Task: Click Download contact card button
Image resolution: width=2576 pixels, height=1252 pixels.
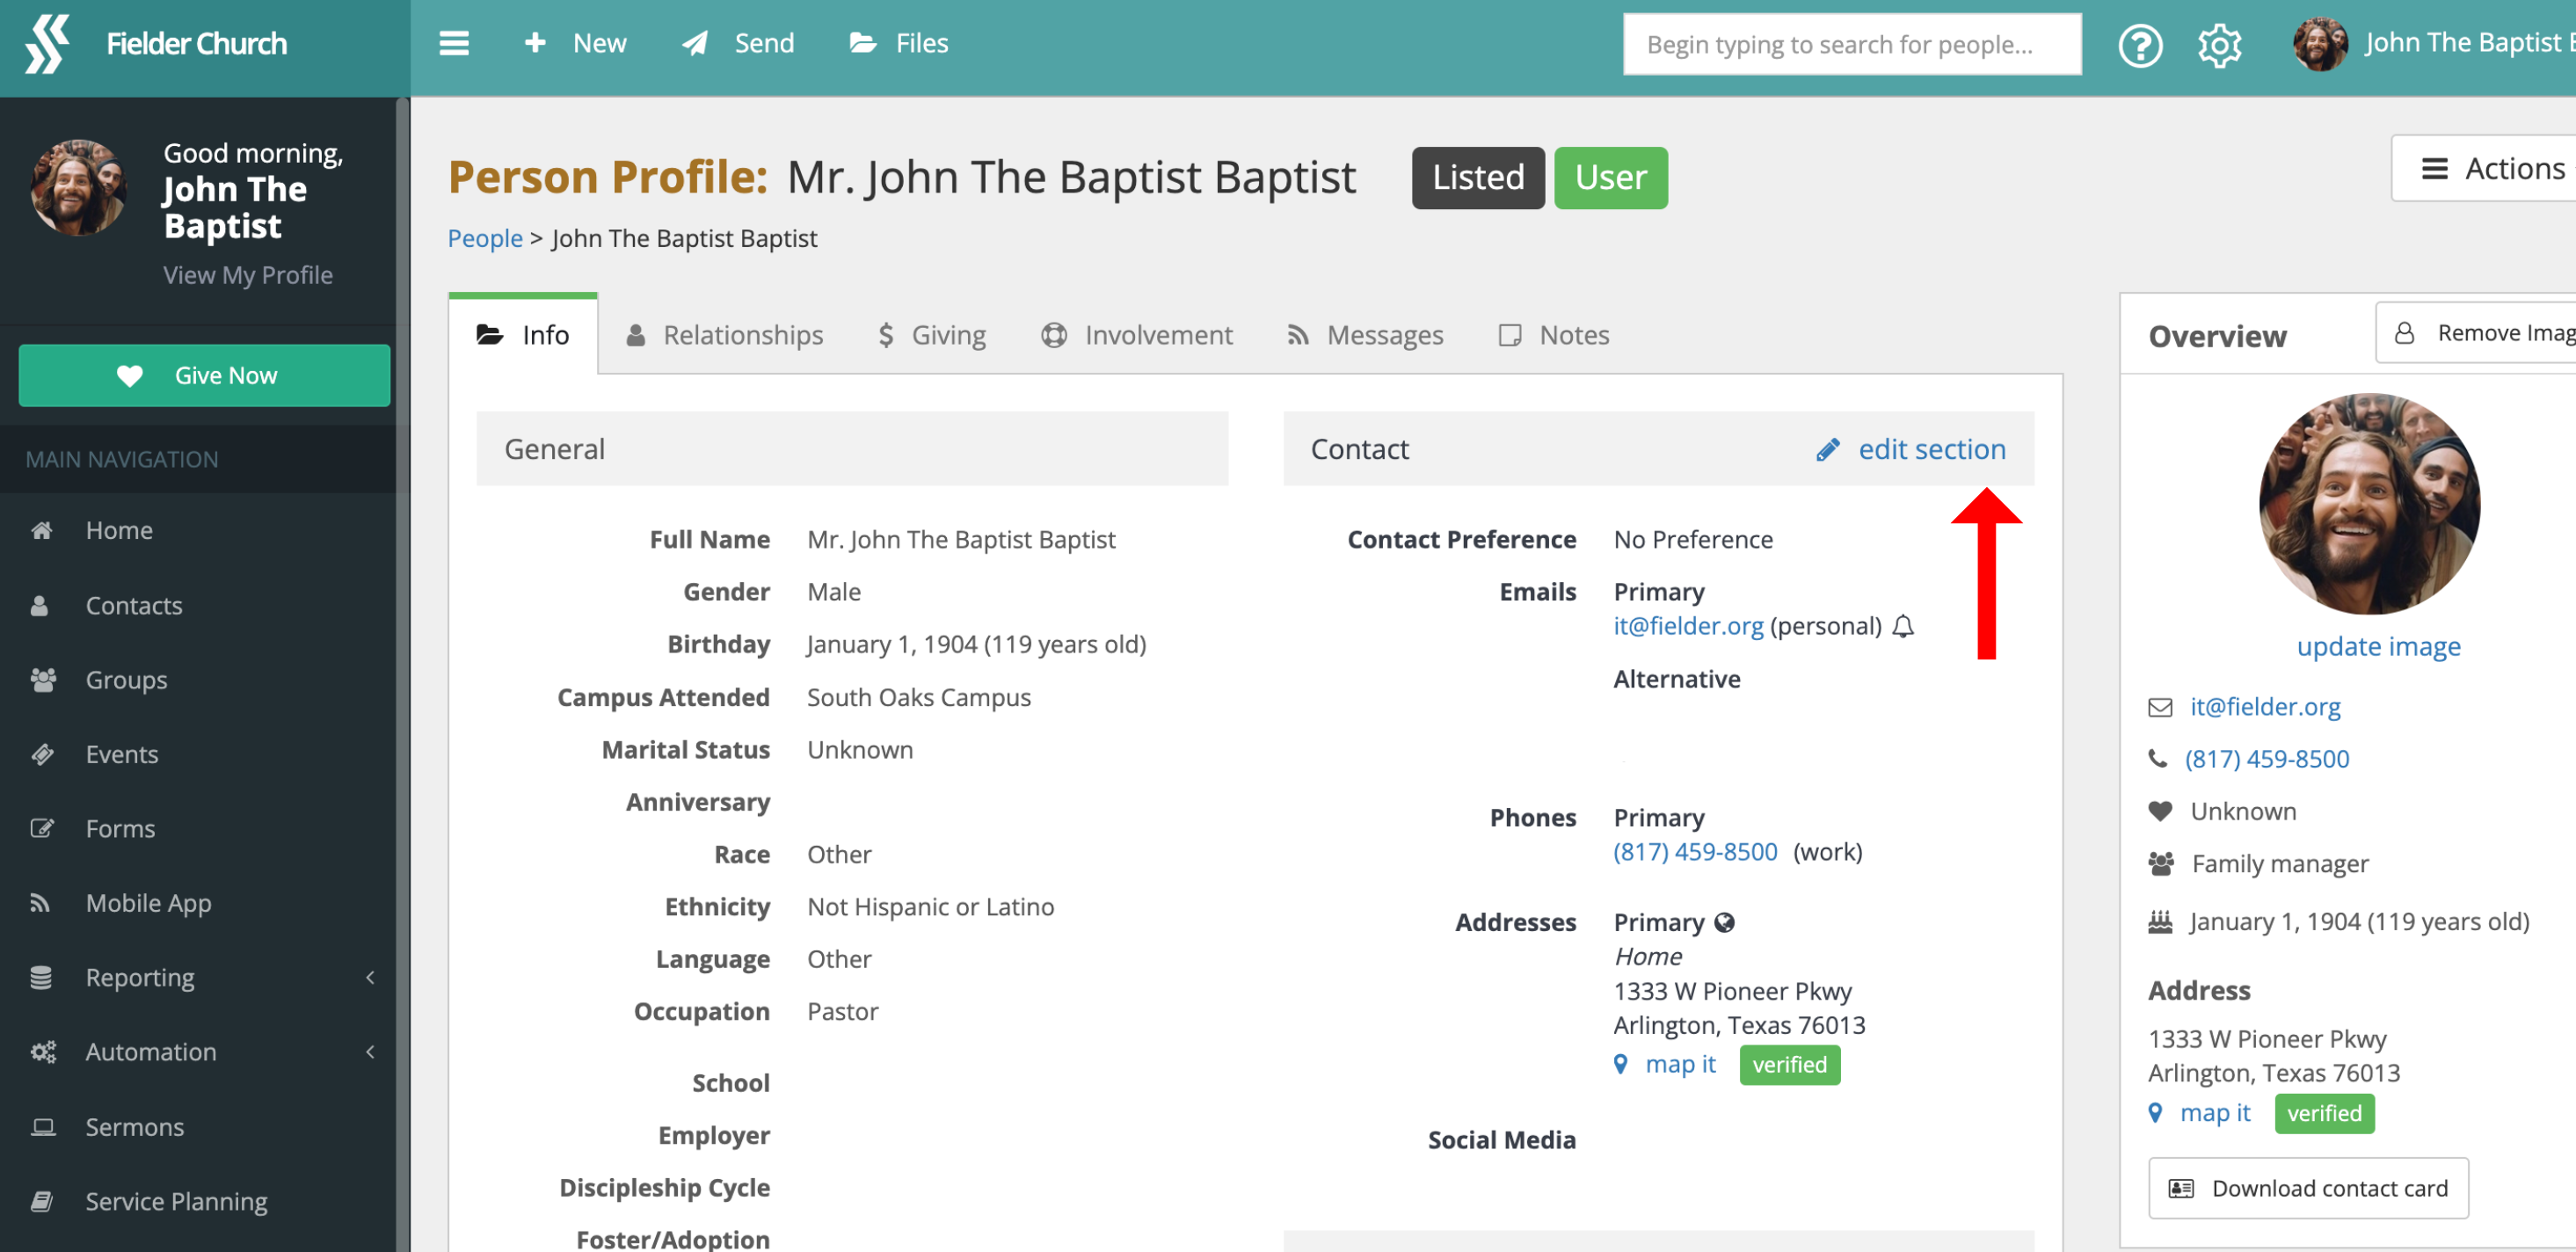Action: 2308,1188
